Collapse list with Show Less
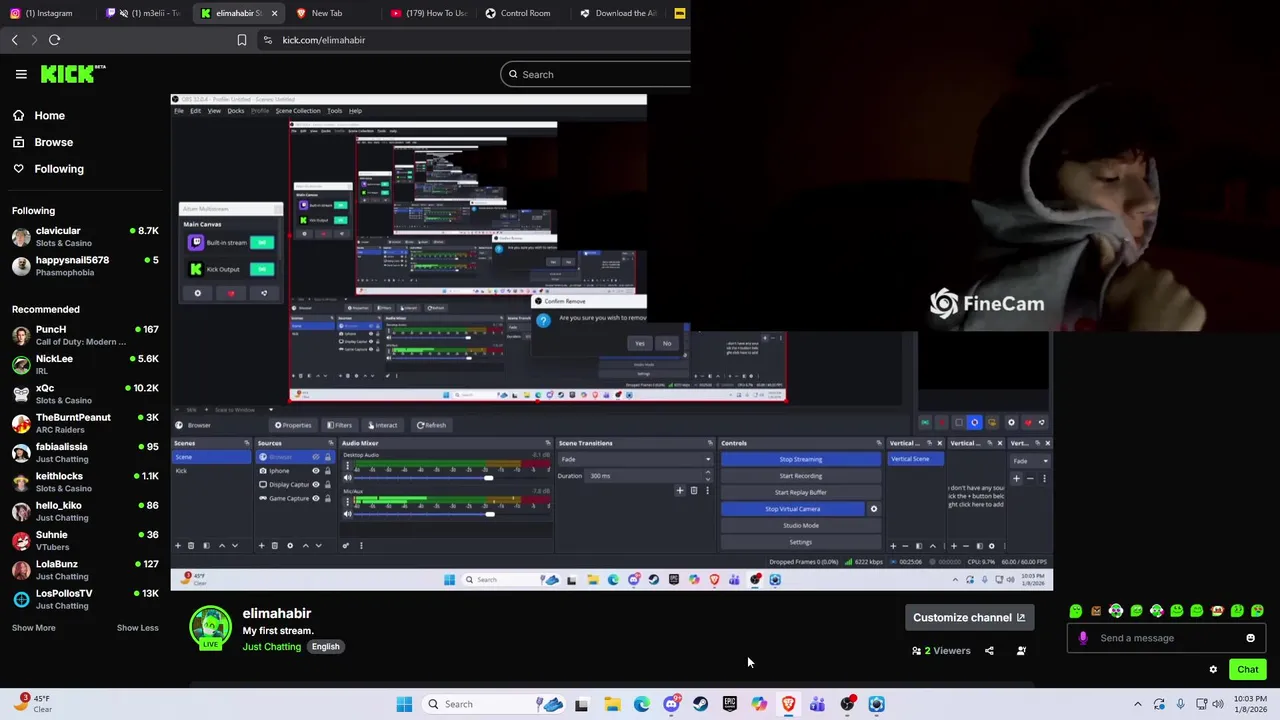1280x720 pixels. [137, 628]
